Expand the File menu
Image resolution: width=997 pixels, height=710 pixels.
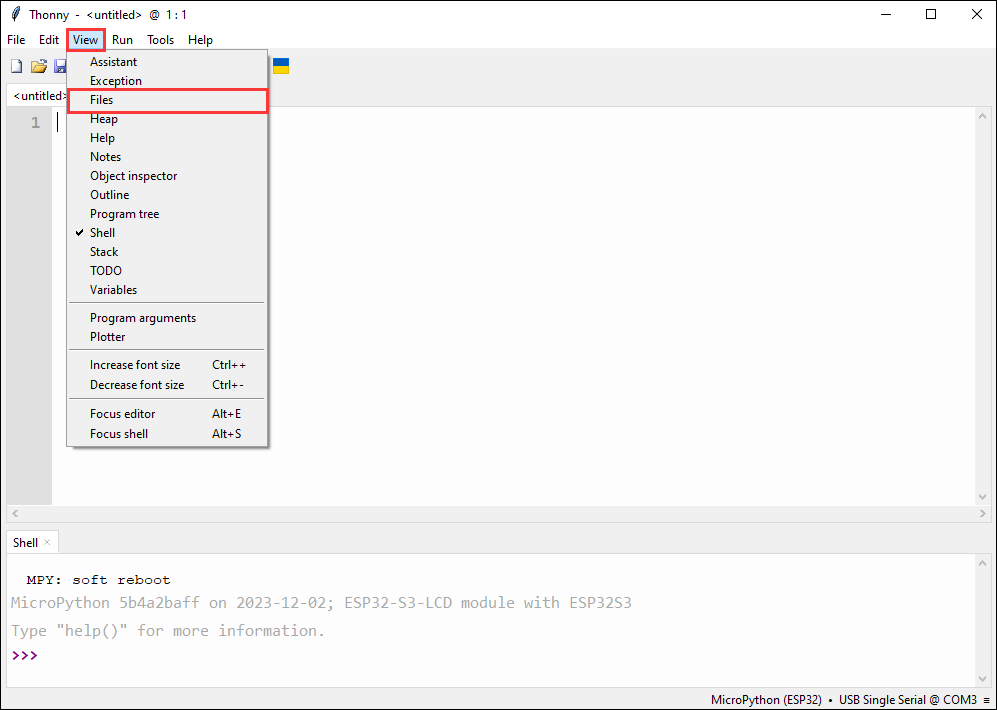coord(16,40)
